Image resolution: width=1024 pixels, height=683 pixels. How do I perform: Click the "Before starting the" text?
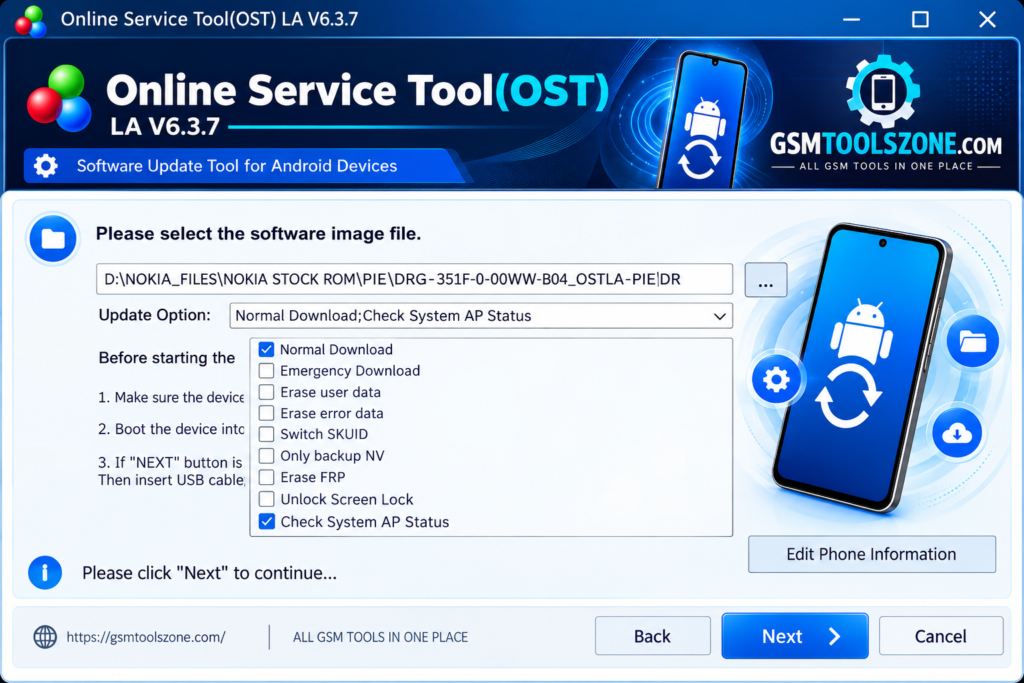(167, 358)
